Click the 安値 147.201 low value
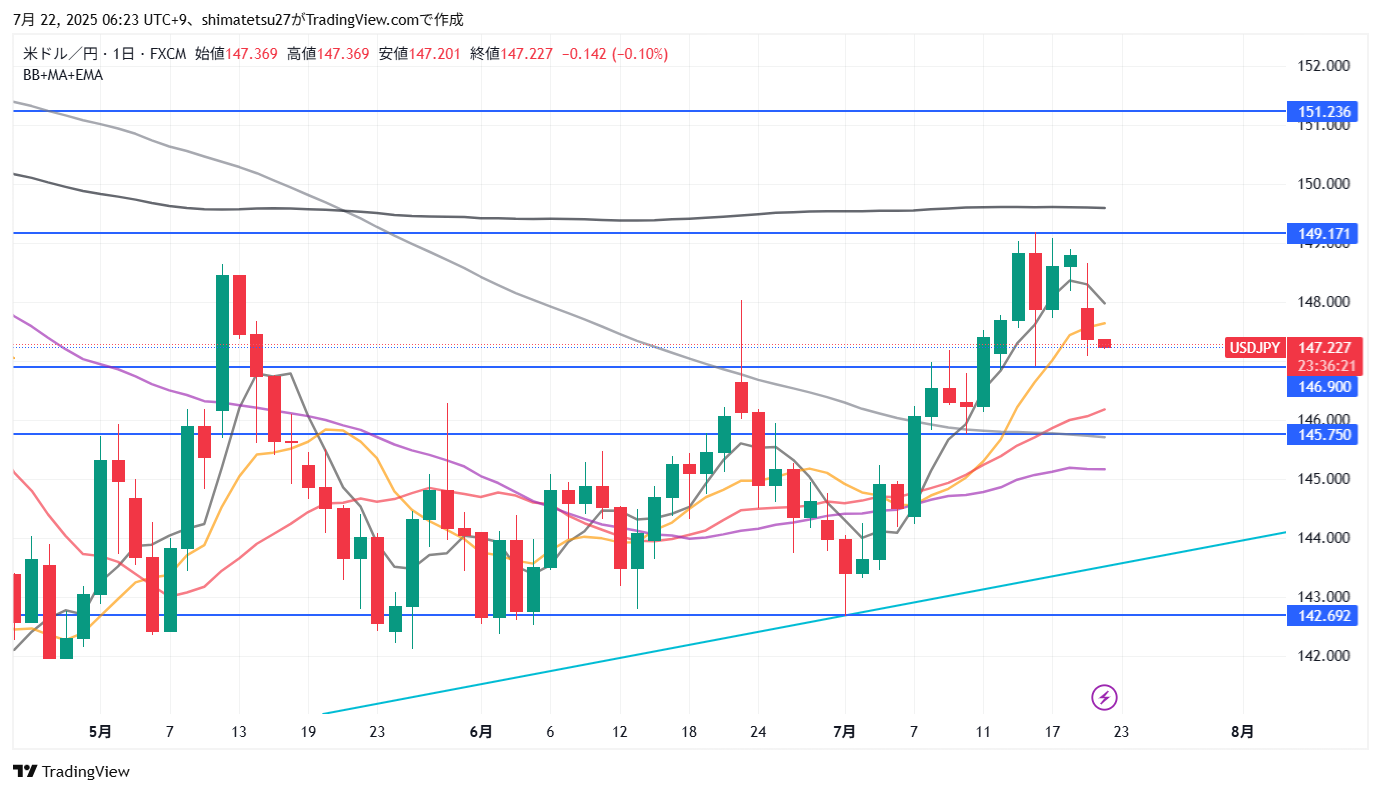This screenshot has width=1381, height=793. [x=420, y=54]
